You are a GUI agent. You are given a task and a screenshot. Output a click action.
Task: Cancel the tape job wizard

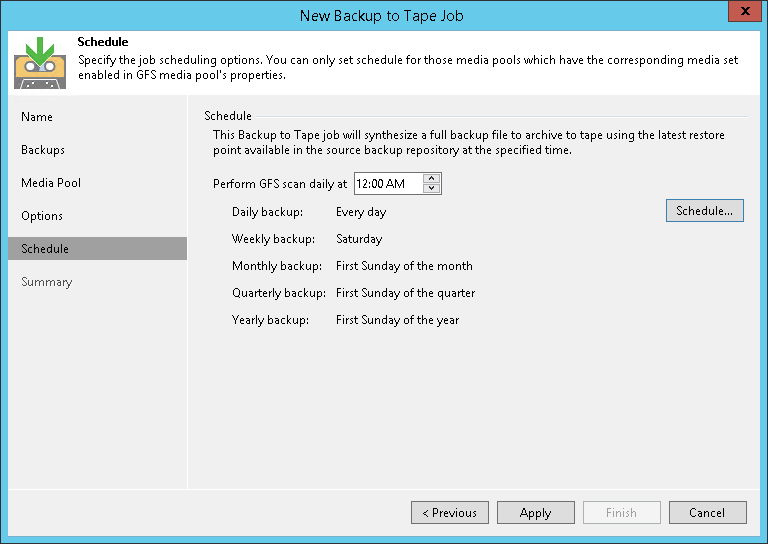[707, 513]
